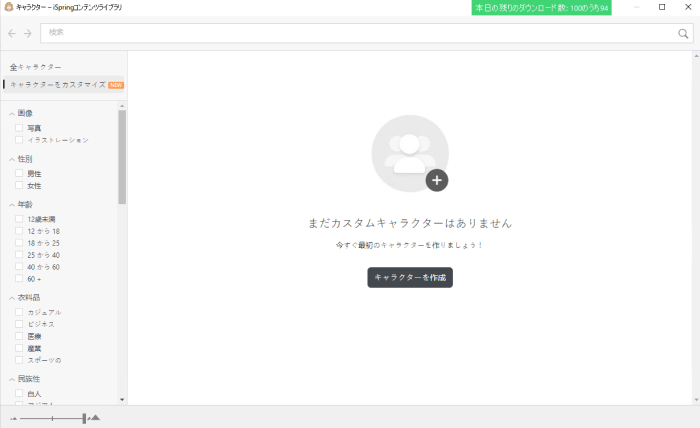The height and width of the screenshot is (428, 700).
Task: Click the green remaining downloads counter
Action: coord(542,8)
